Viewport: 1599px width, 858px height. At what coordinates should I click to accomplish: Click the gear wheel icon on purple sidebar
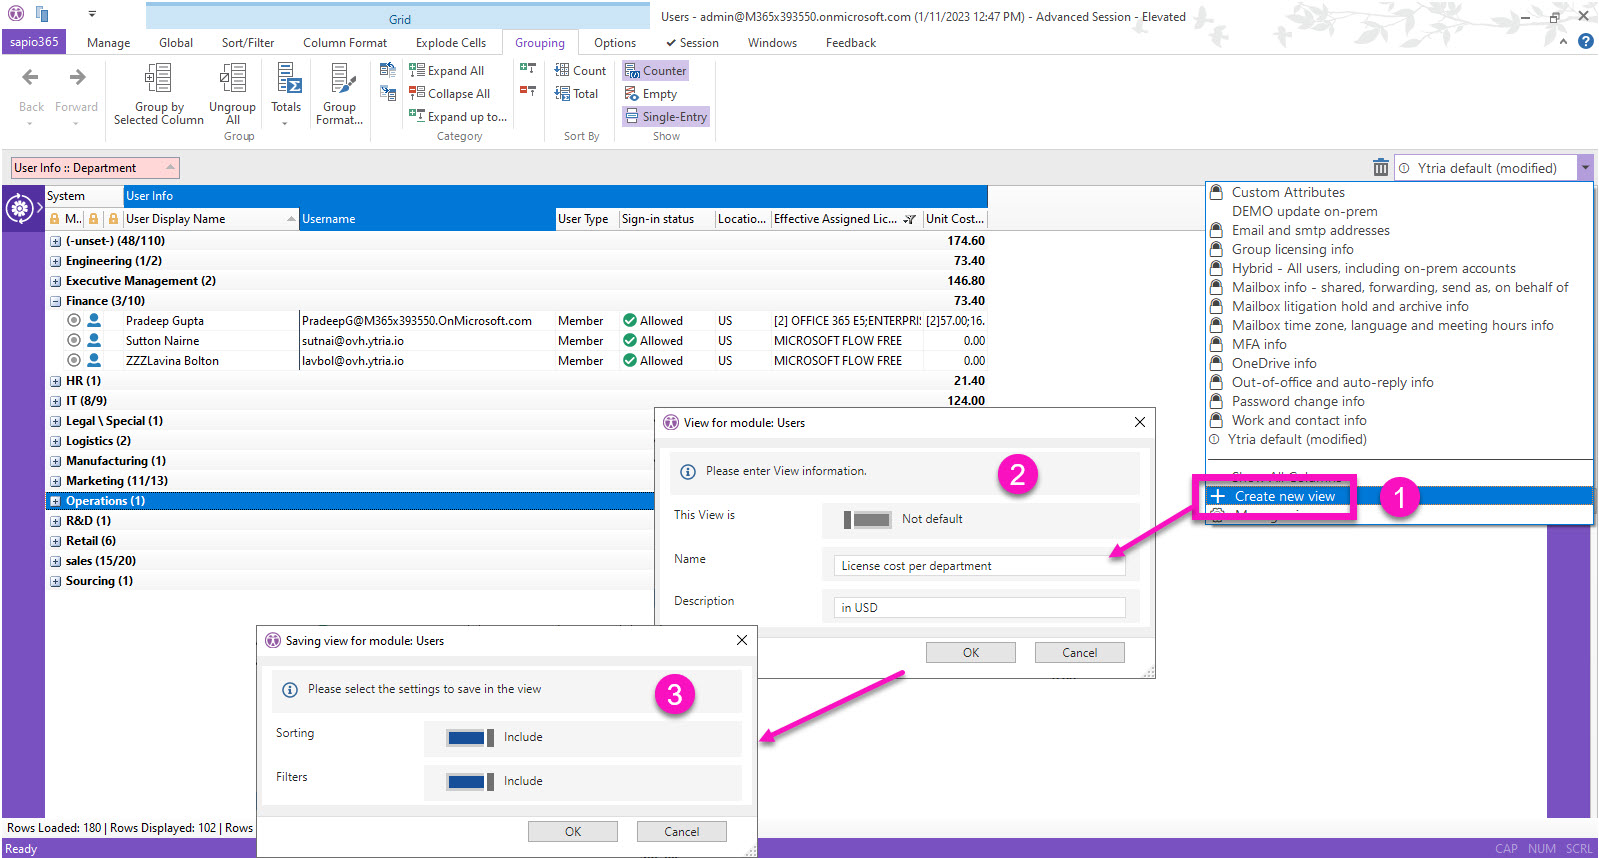[19, 209]
